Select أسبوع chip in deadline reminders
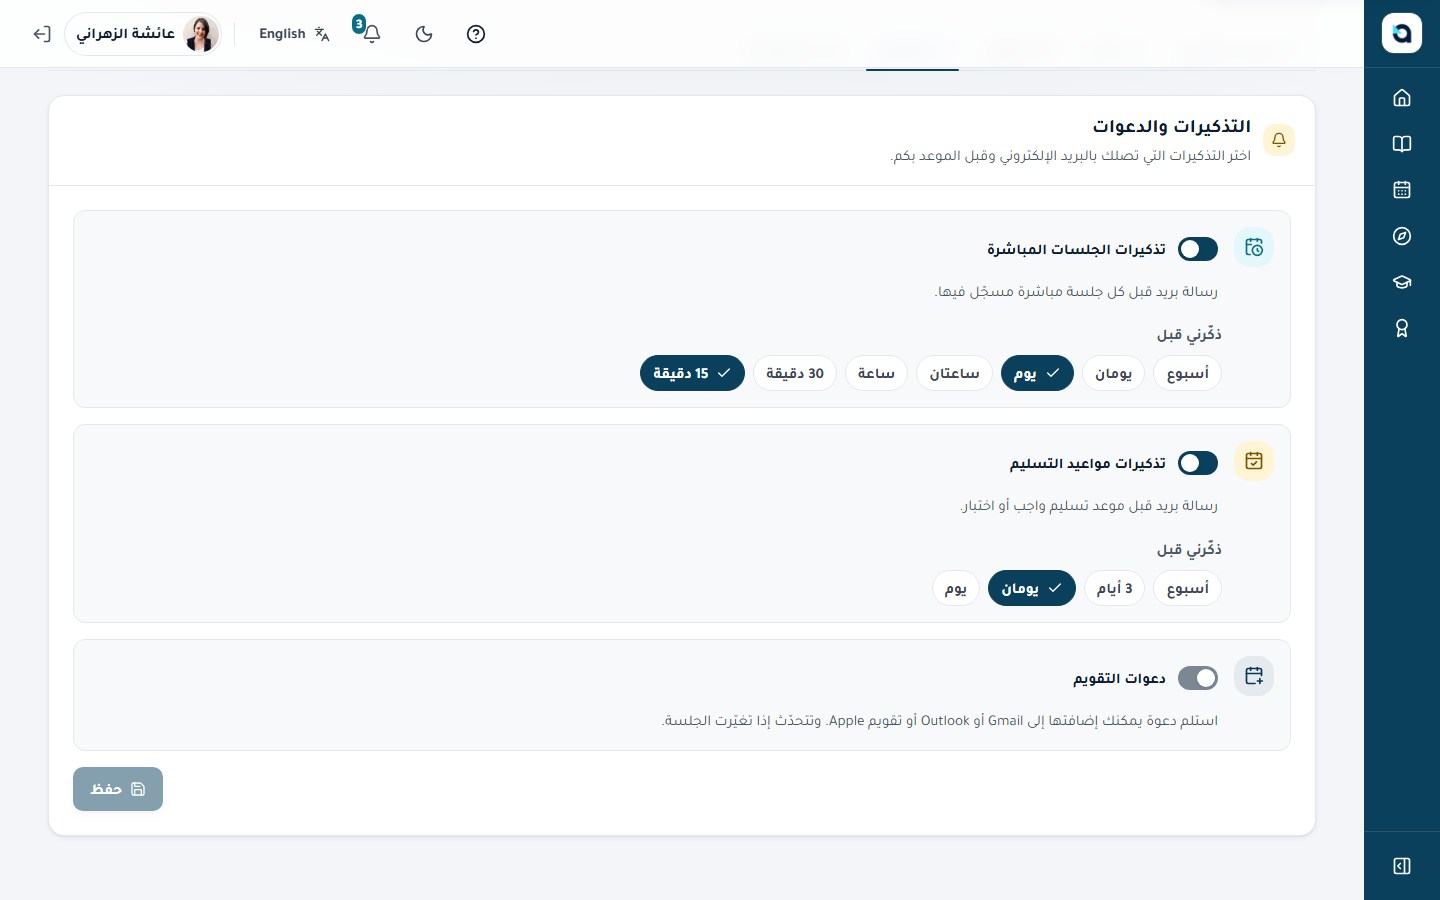 click(x=1187, y=588)
